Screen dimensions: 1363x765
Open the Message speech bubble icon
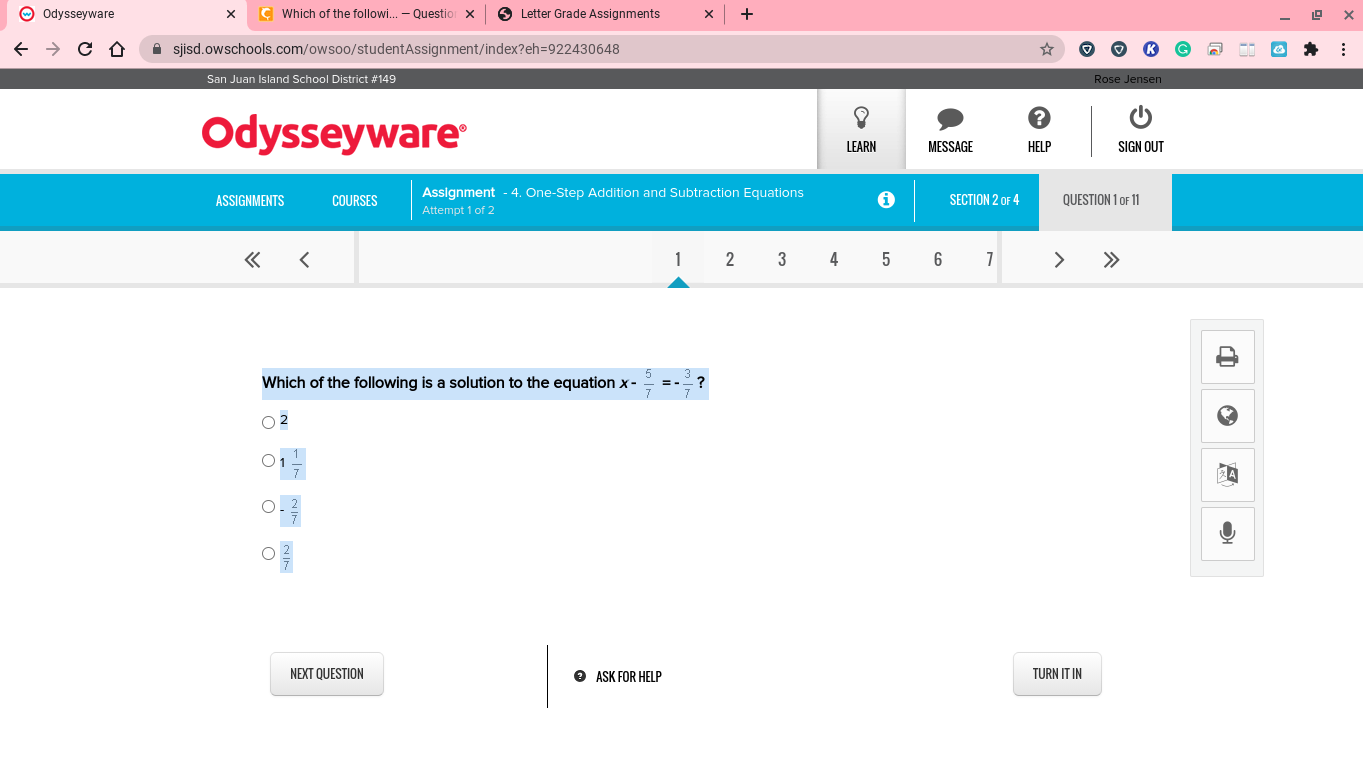[x=950, y=119]
